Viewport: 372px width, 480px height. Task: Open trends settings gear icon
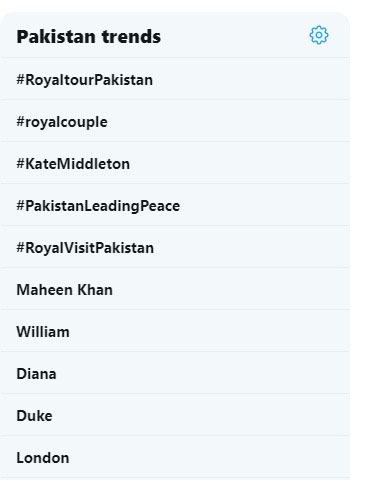coord(319,35)
